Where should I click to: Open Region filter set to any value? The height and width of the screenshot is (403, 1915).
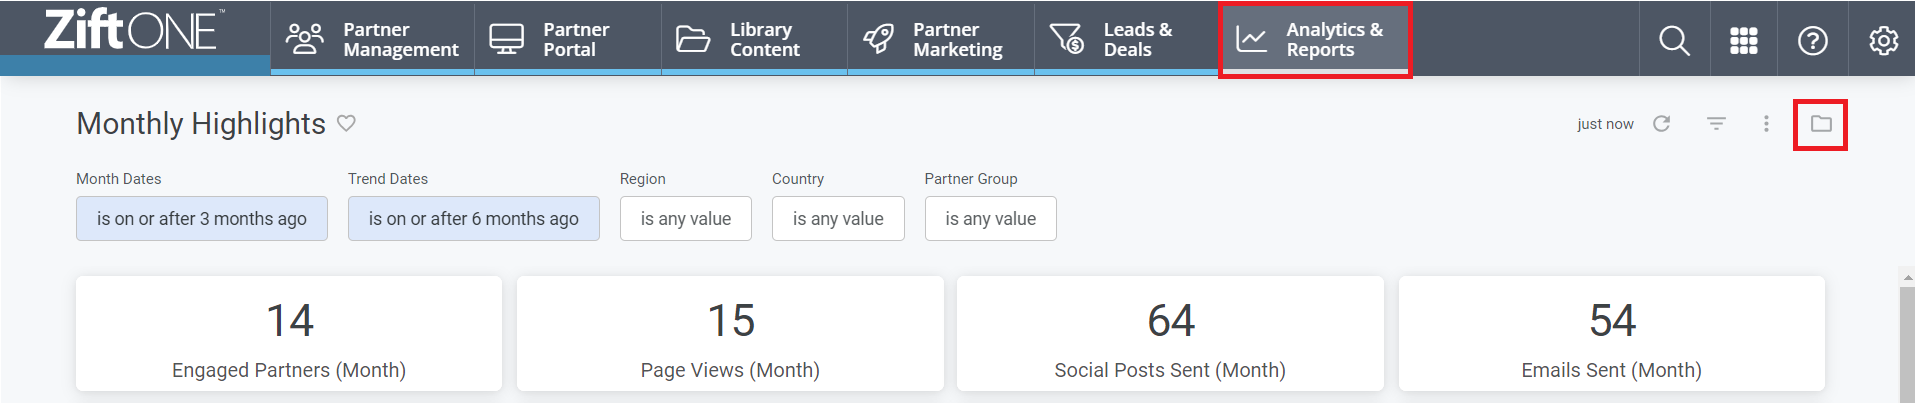[686, 218]
